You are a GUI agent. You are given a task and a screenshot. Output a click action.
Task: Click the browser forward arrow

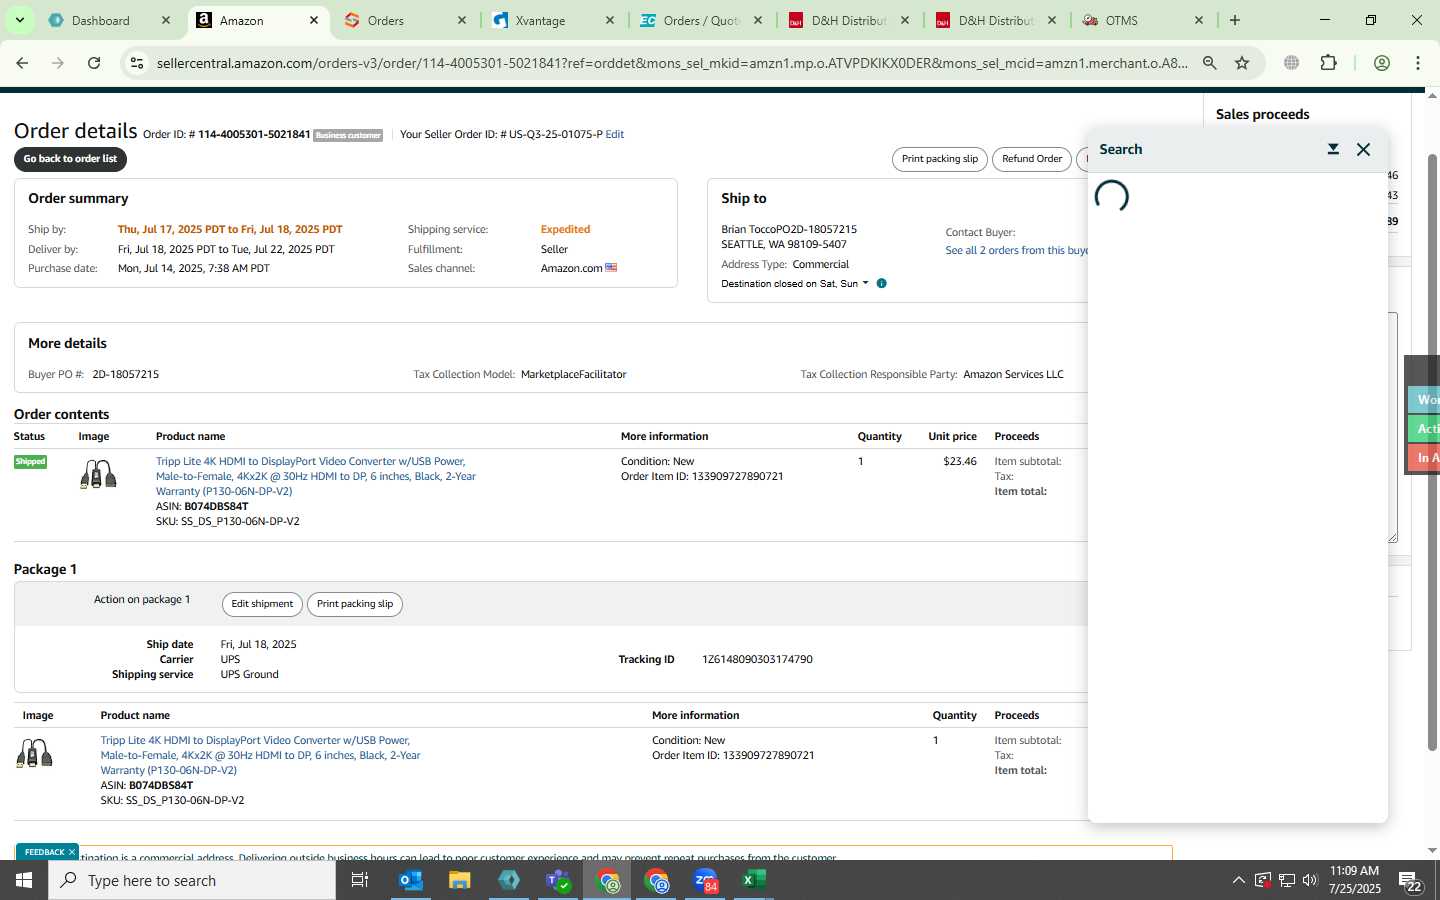pyautogui.click(x=58, y=63)
